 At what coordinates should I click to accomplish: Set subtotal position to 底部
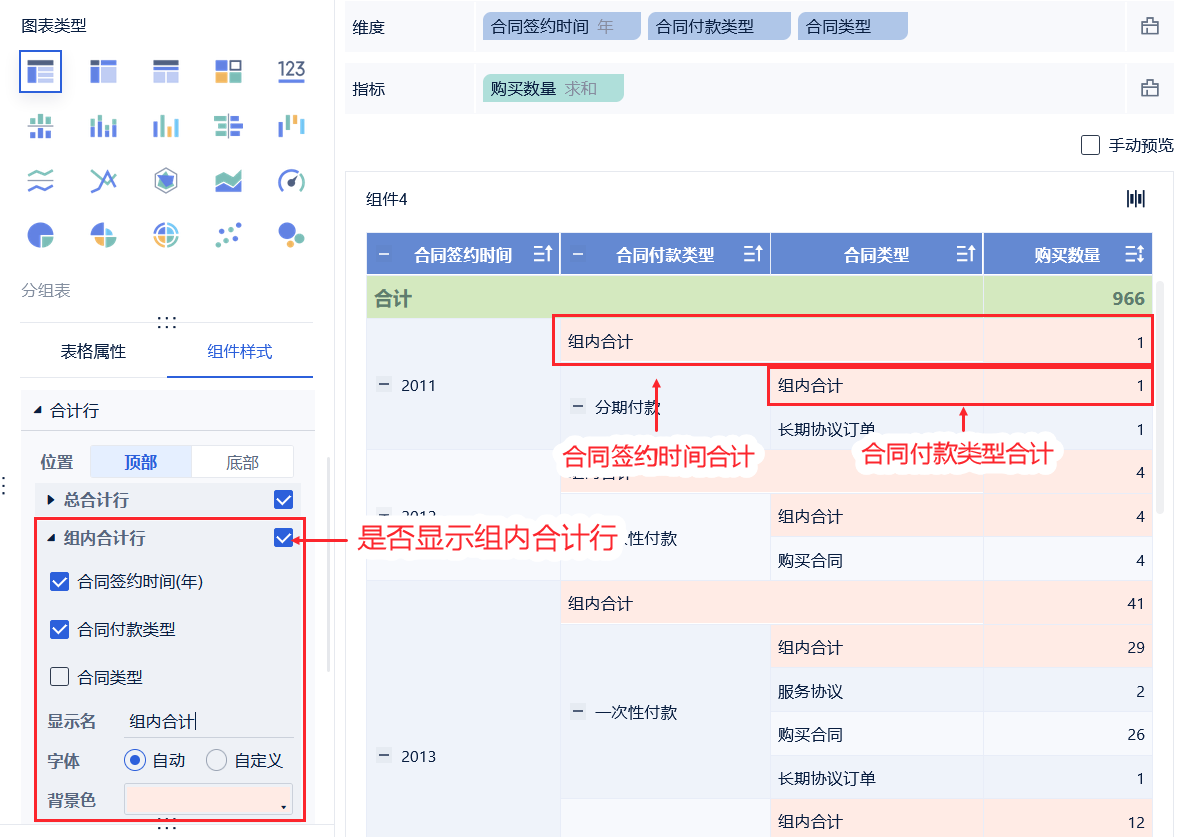tap(242, 461)
